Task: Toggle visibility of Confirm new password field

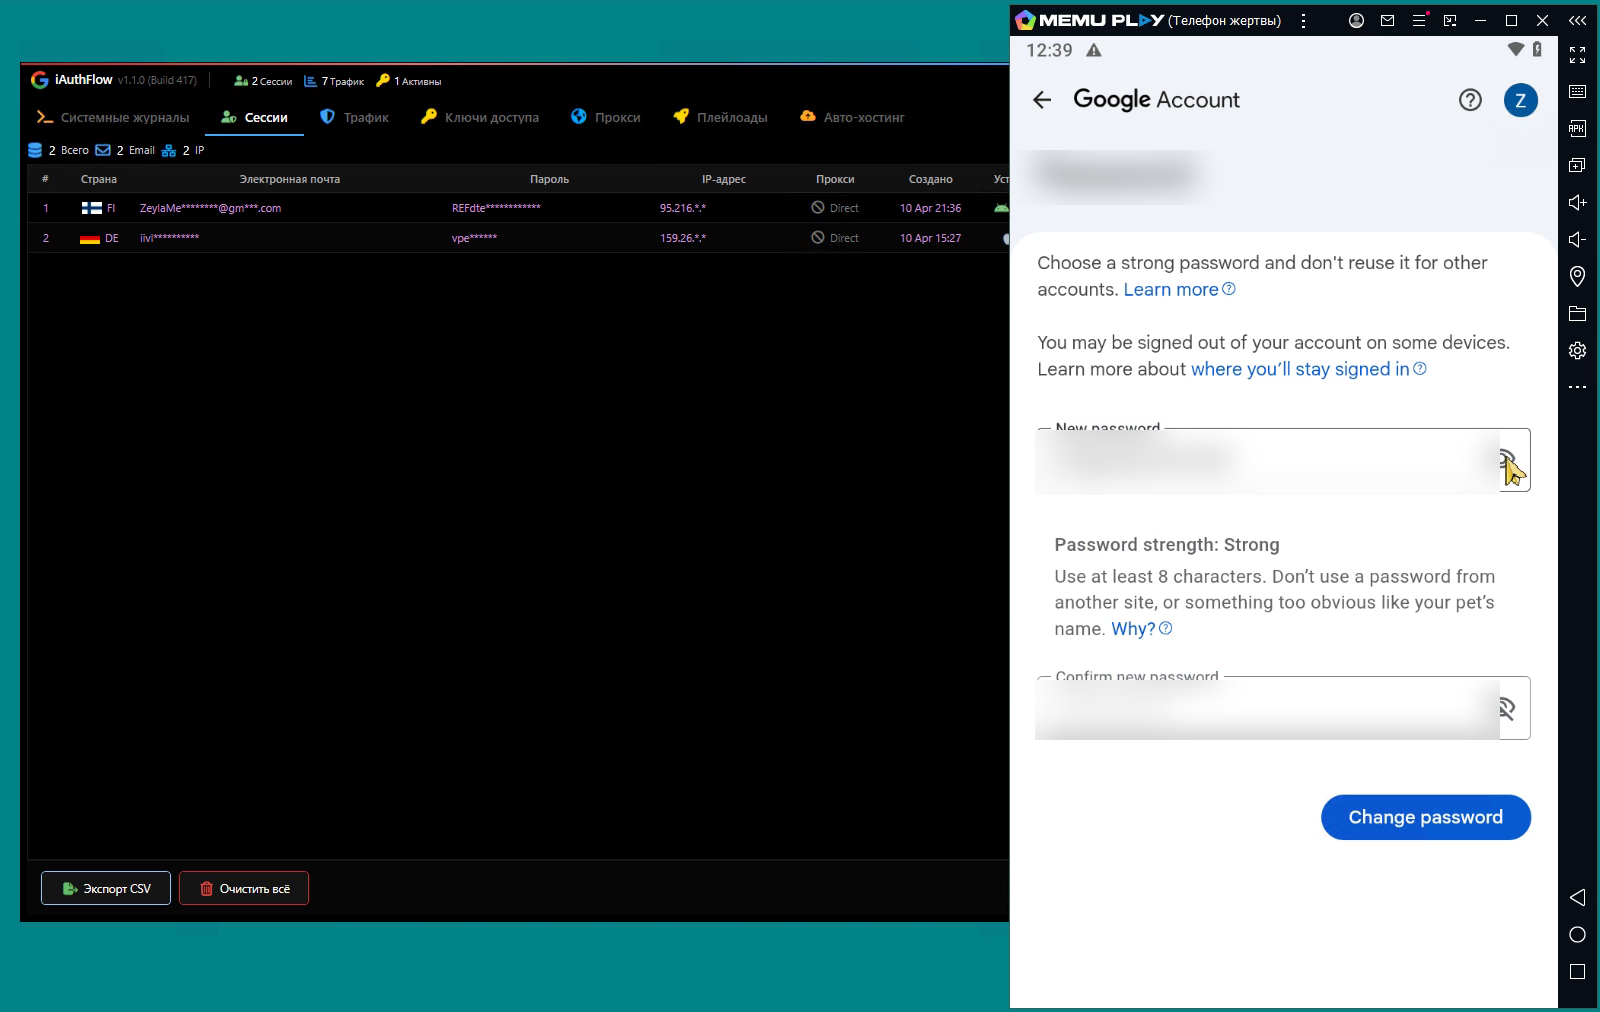Action: tap(1506, 708)
